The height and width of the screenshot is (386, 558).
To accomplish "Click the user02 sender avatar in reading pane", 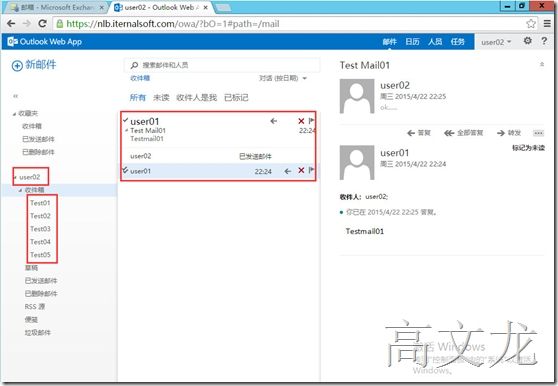I will [357, 96].
